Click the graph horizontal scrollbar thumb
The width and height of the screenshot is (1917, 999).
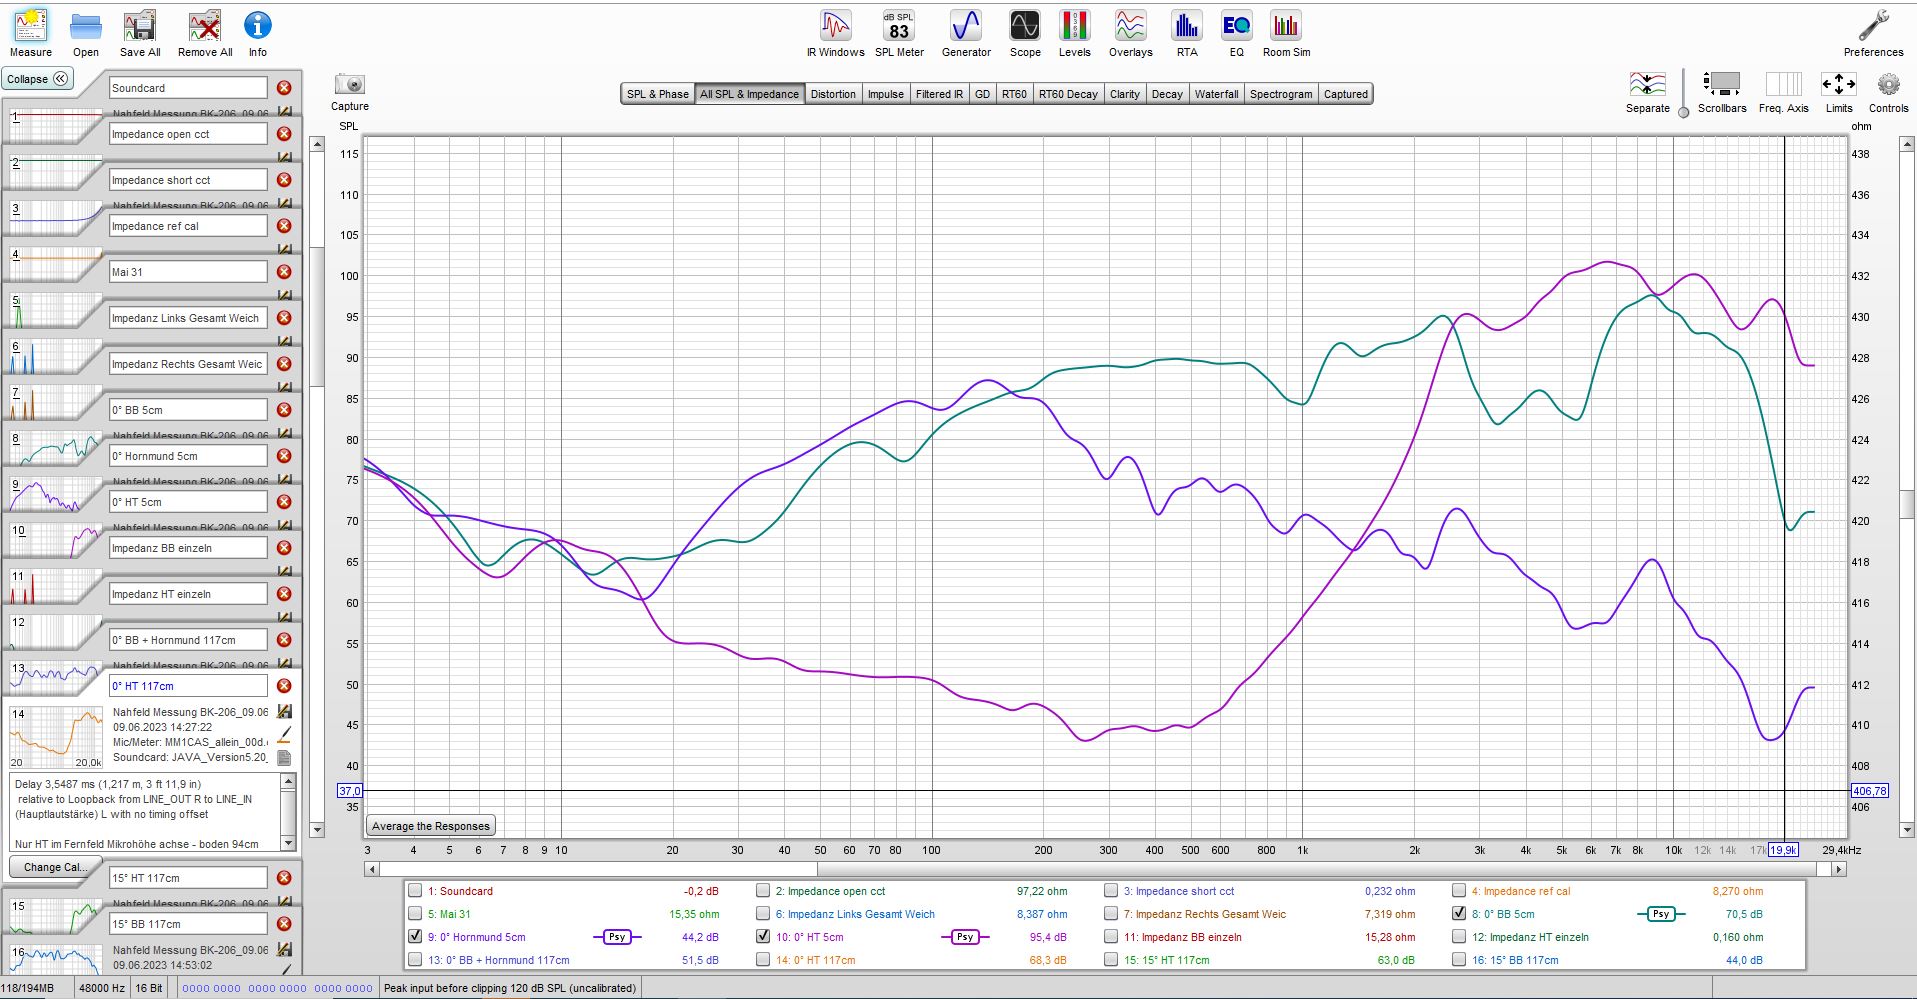coord(598,869)
